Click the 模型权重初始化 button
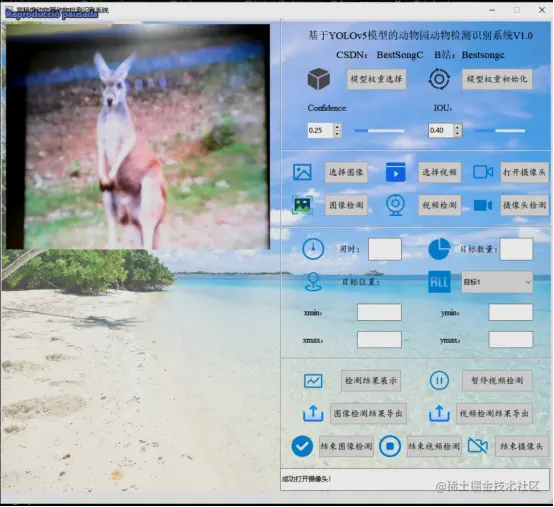 497,79
